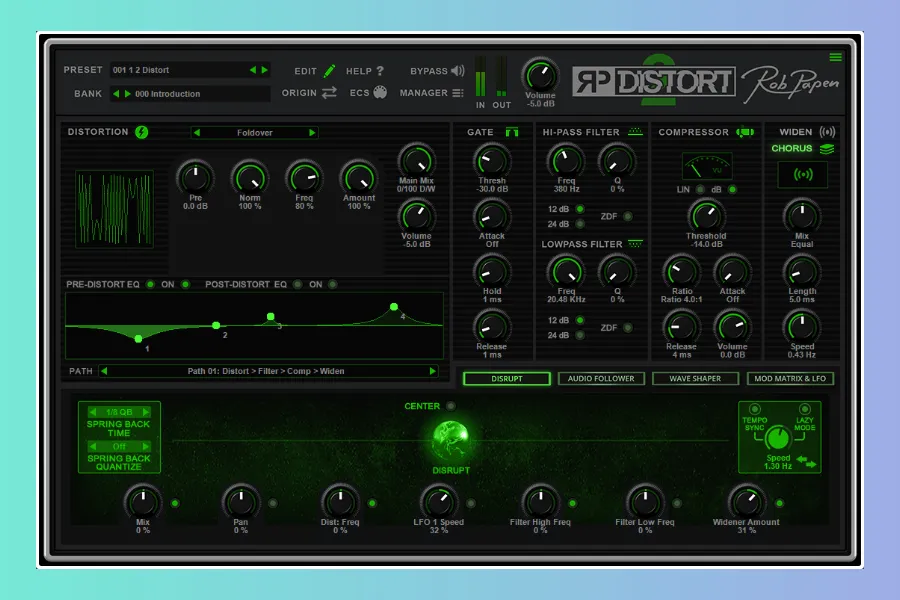Enable the Compressor section icon
Screen dimensions: 900x600
click(744, 132)
